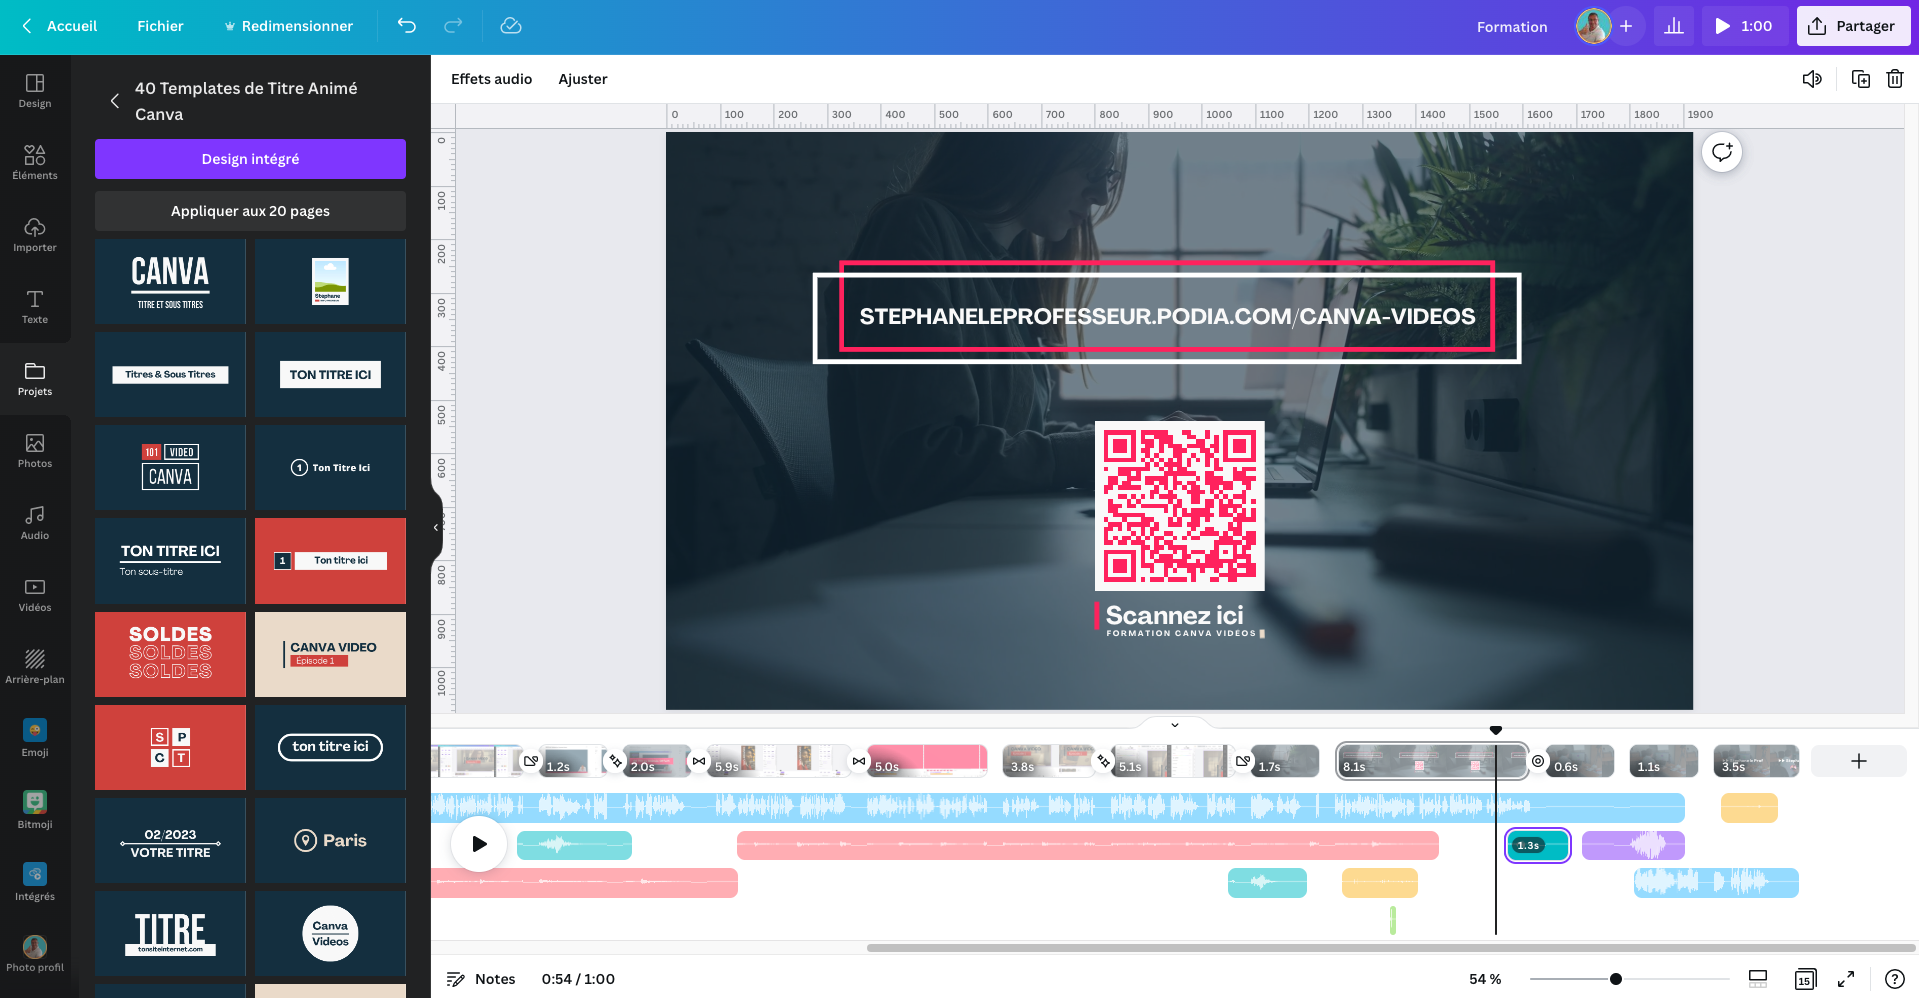Toggle the grid view page counter
1919x998 pixels.
point(1804,979)
